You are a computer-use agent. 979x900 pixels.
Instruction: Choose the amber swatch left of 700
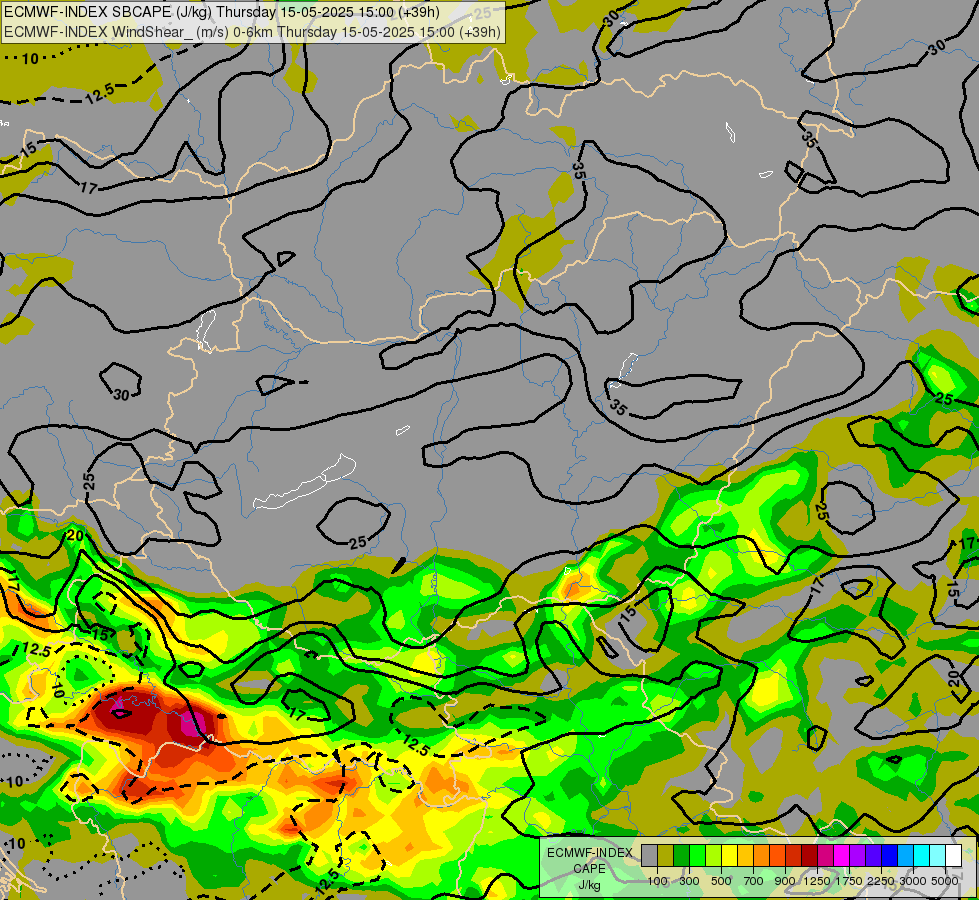coord(745,855)
